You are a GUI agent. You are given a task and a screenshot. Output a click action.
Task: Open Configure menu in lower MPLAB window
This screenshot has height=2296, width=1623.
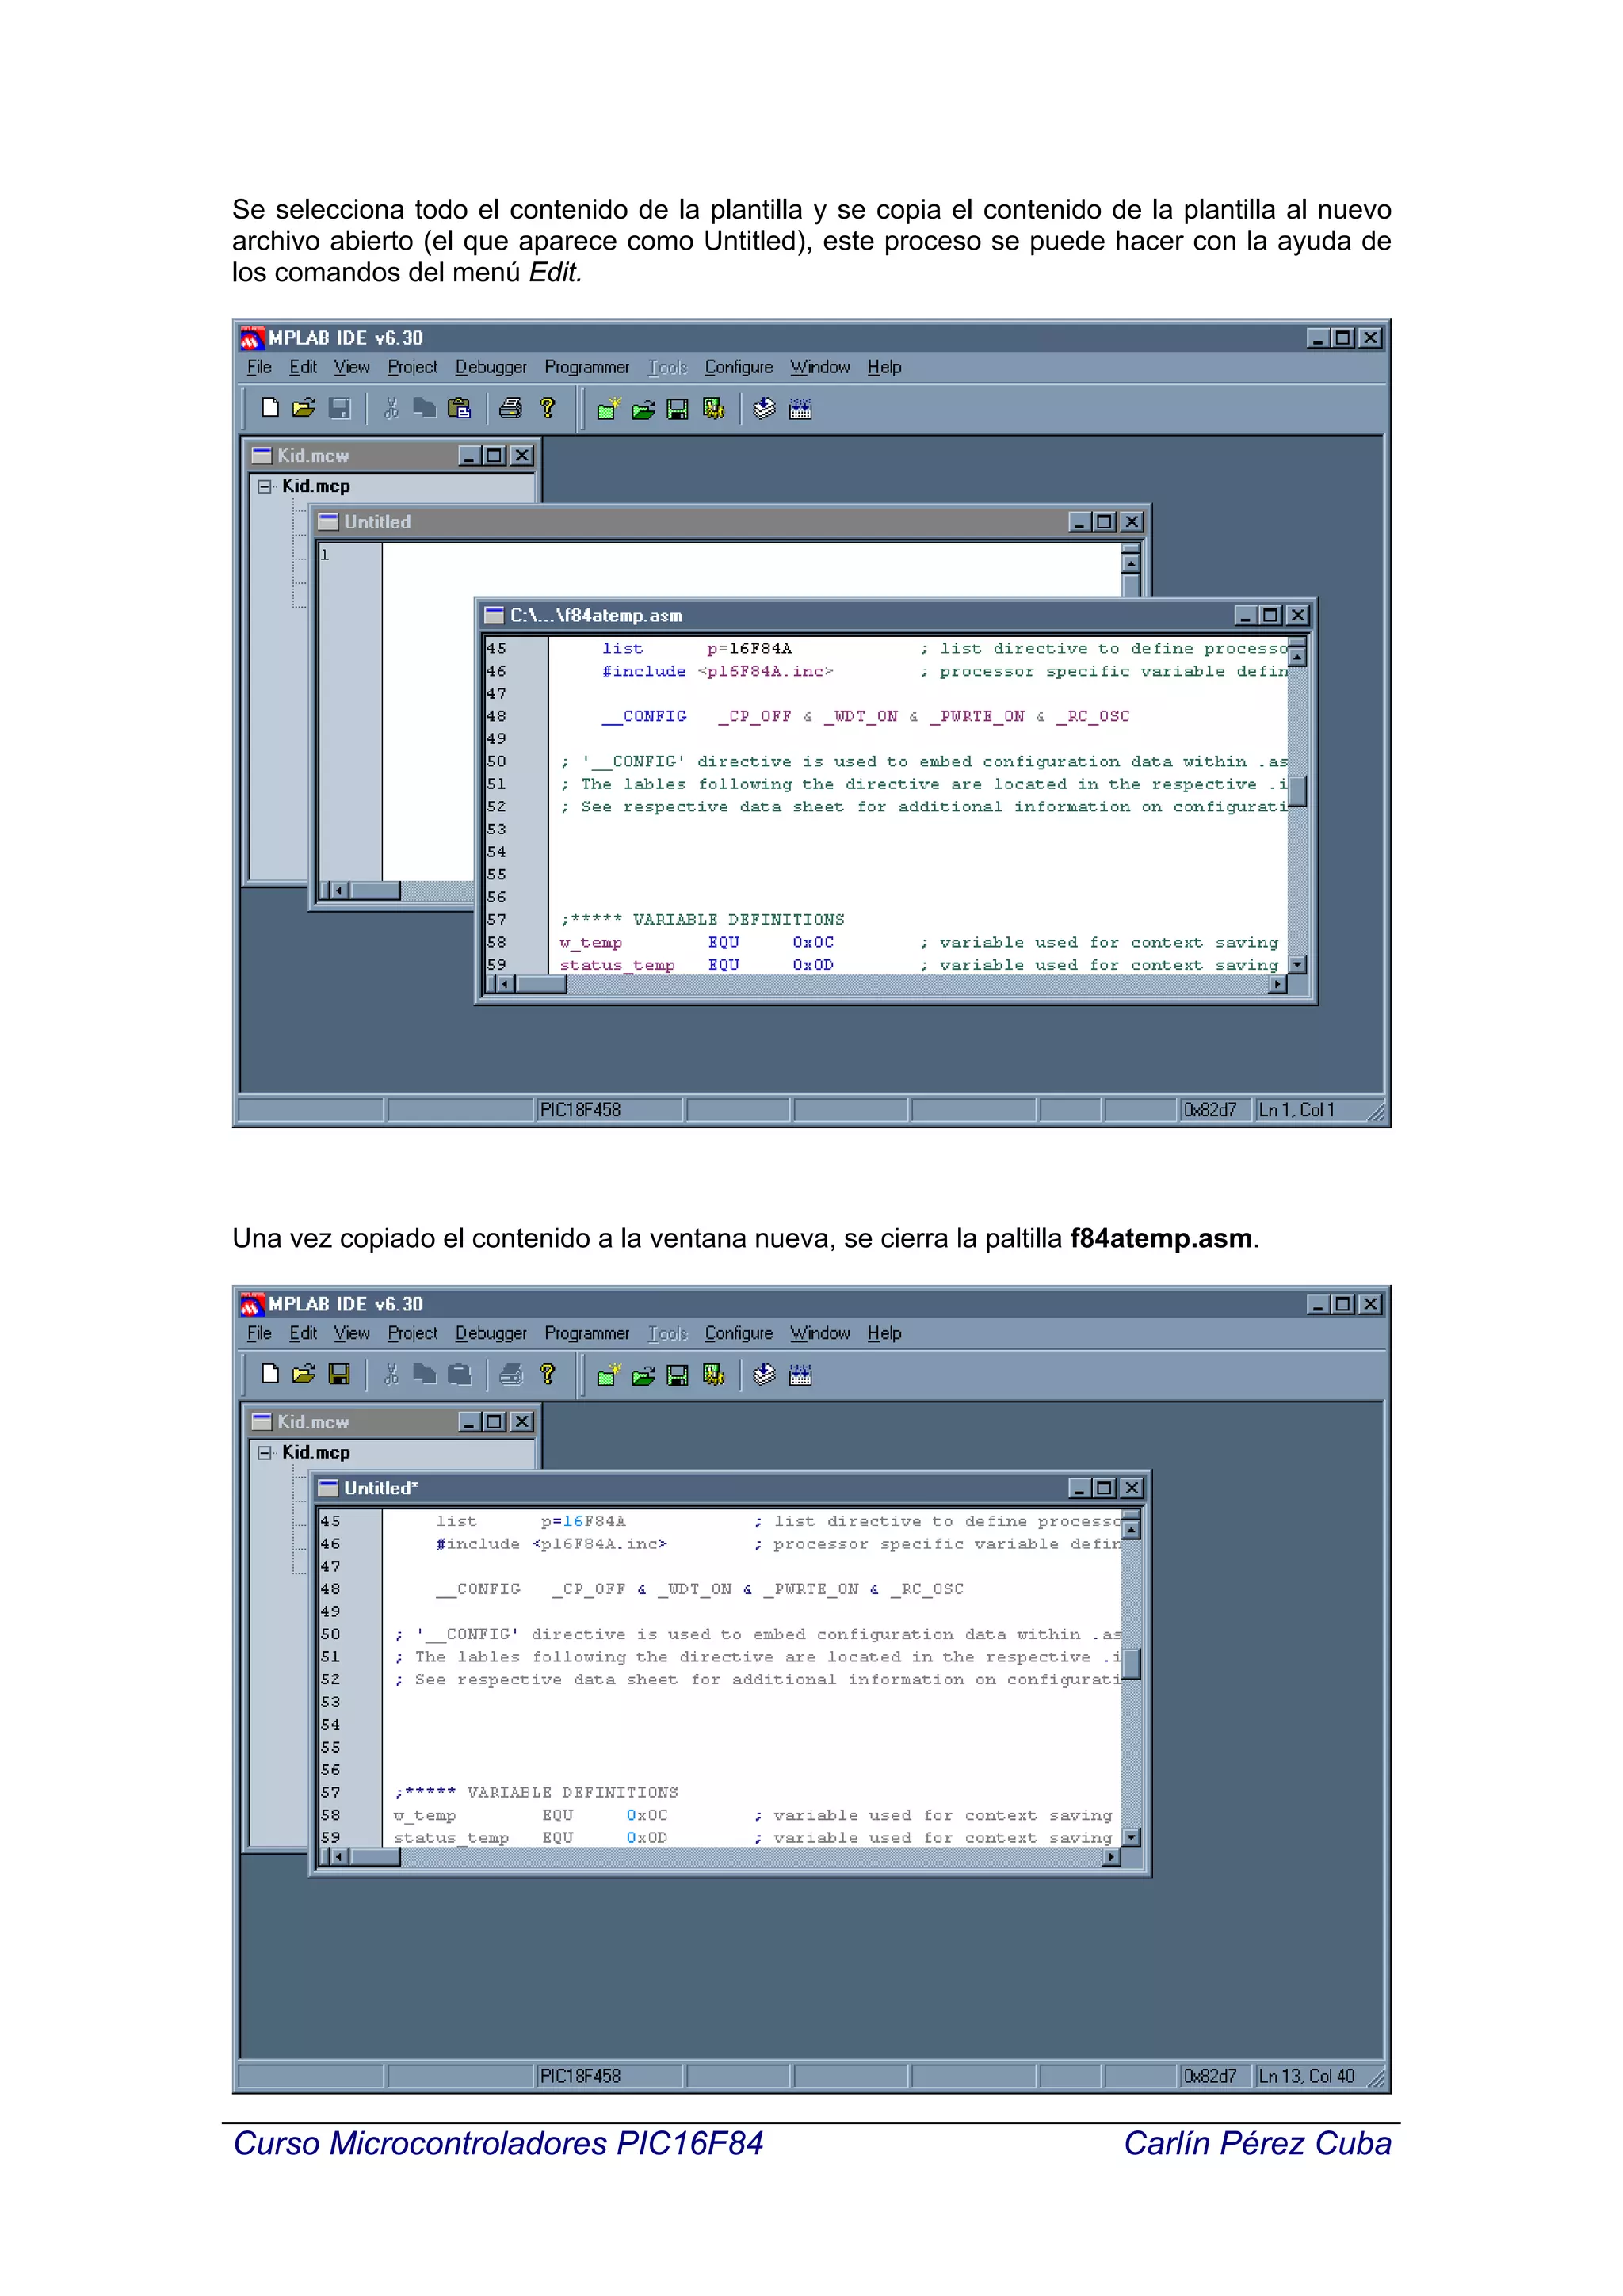coord(738,1333)
